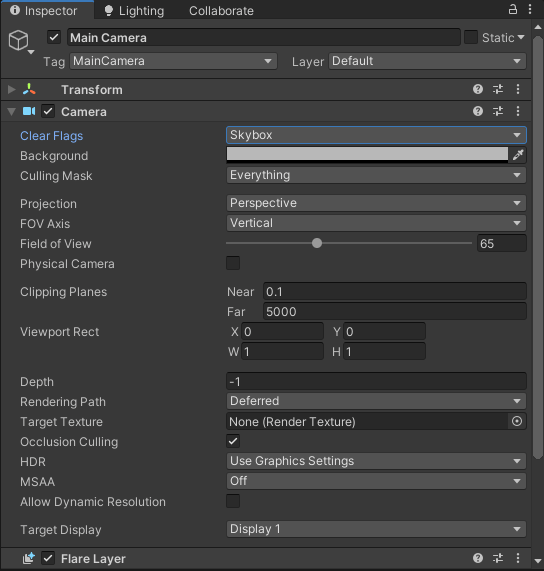
Task: Uncheck Occlusion Culling
Action: coord(233,441)
